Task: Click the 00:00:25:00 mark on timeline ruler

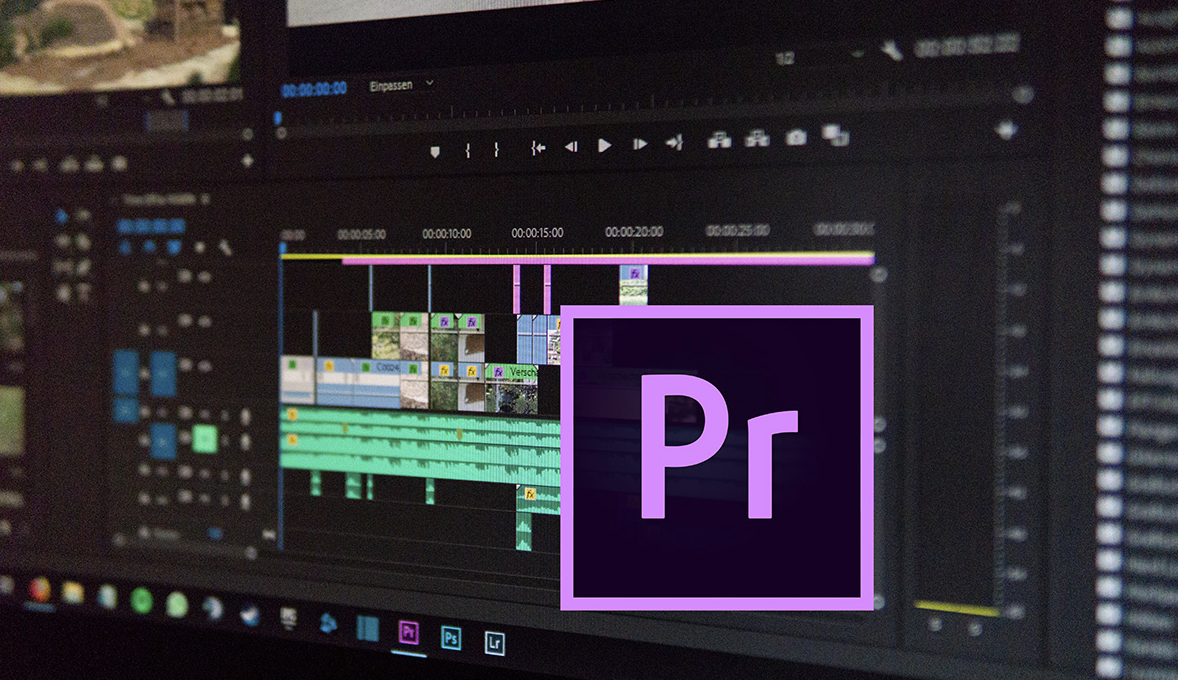Action: pyautogui.click(x=737, y=230)
